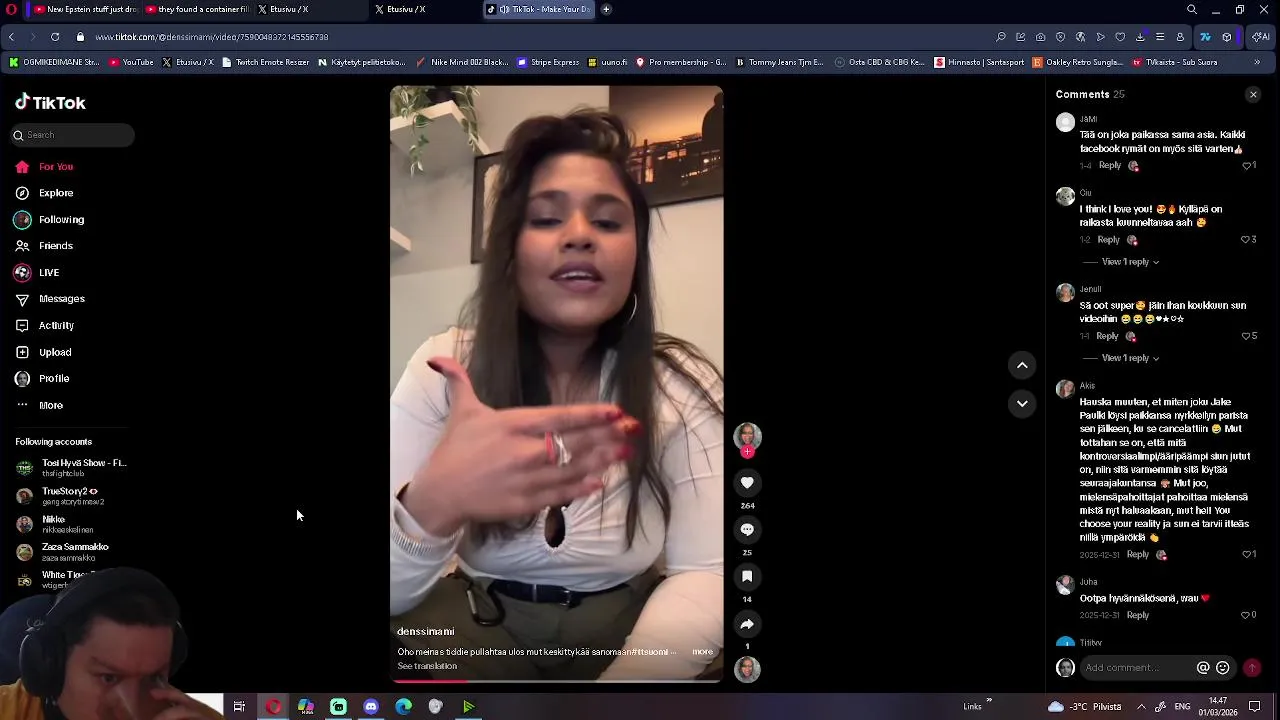
Task: Open the Following feed
Action: click(x=50, y=220)
